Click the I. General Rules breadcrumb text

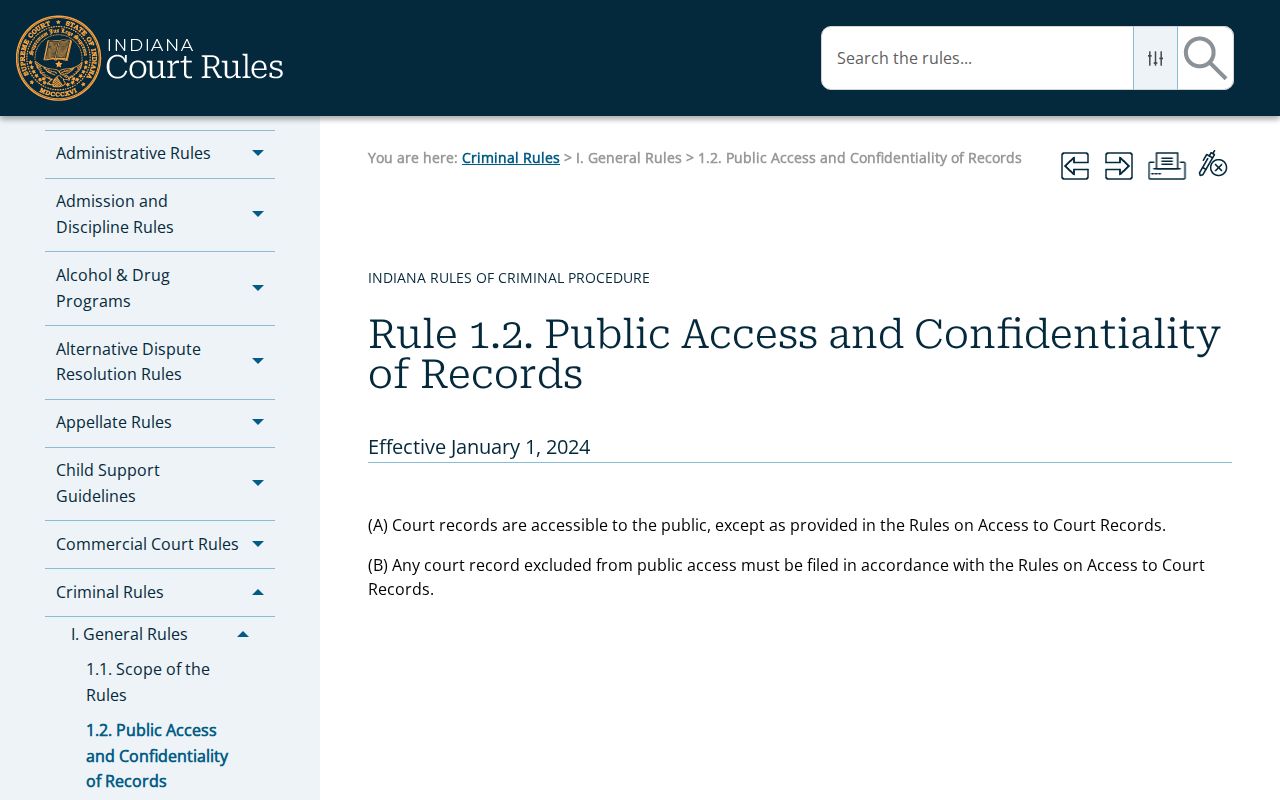pos(628,158)
